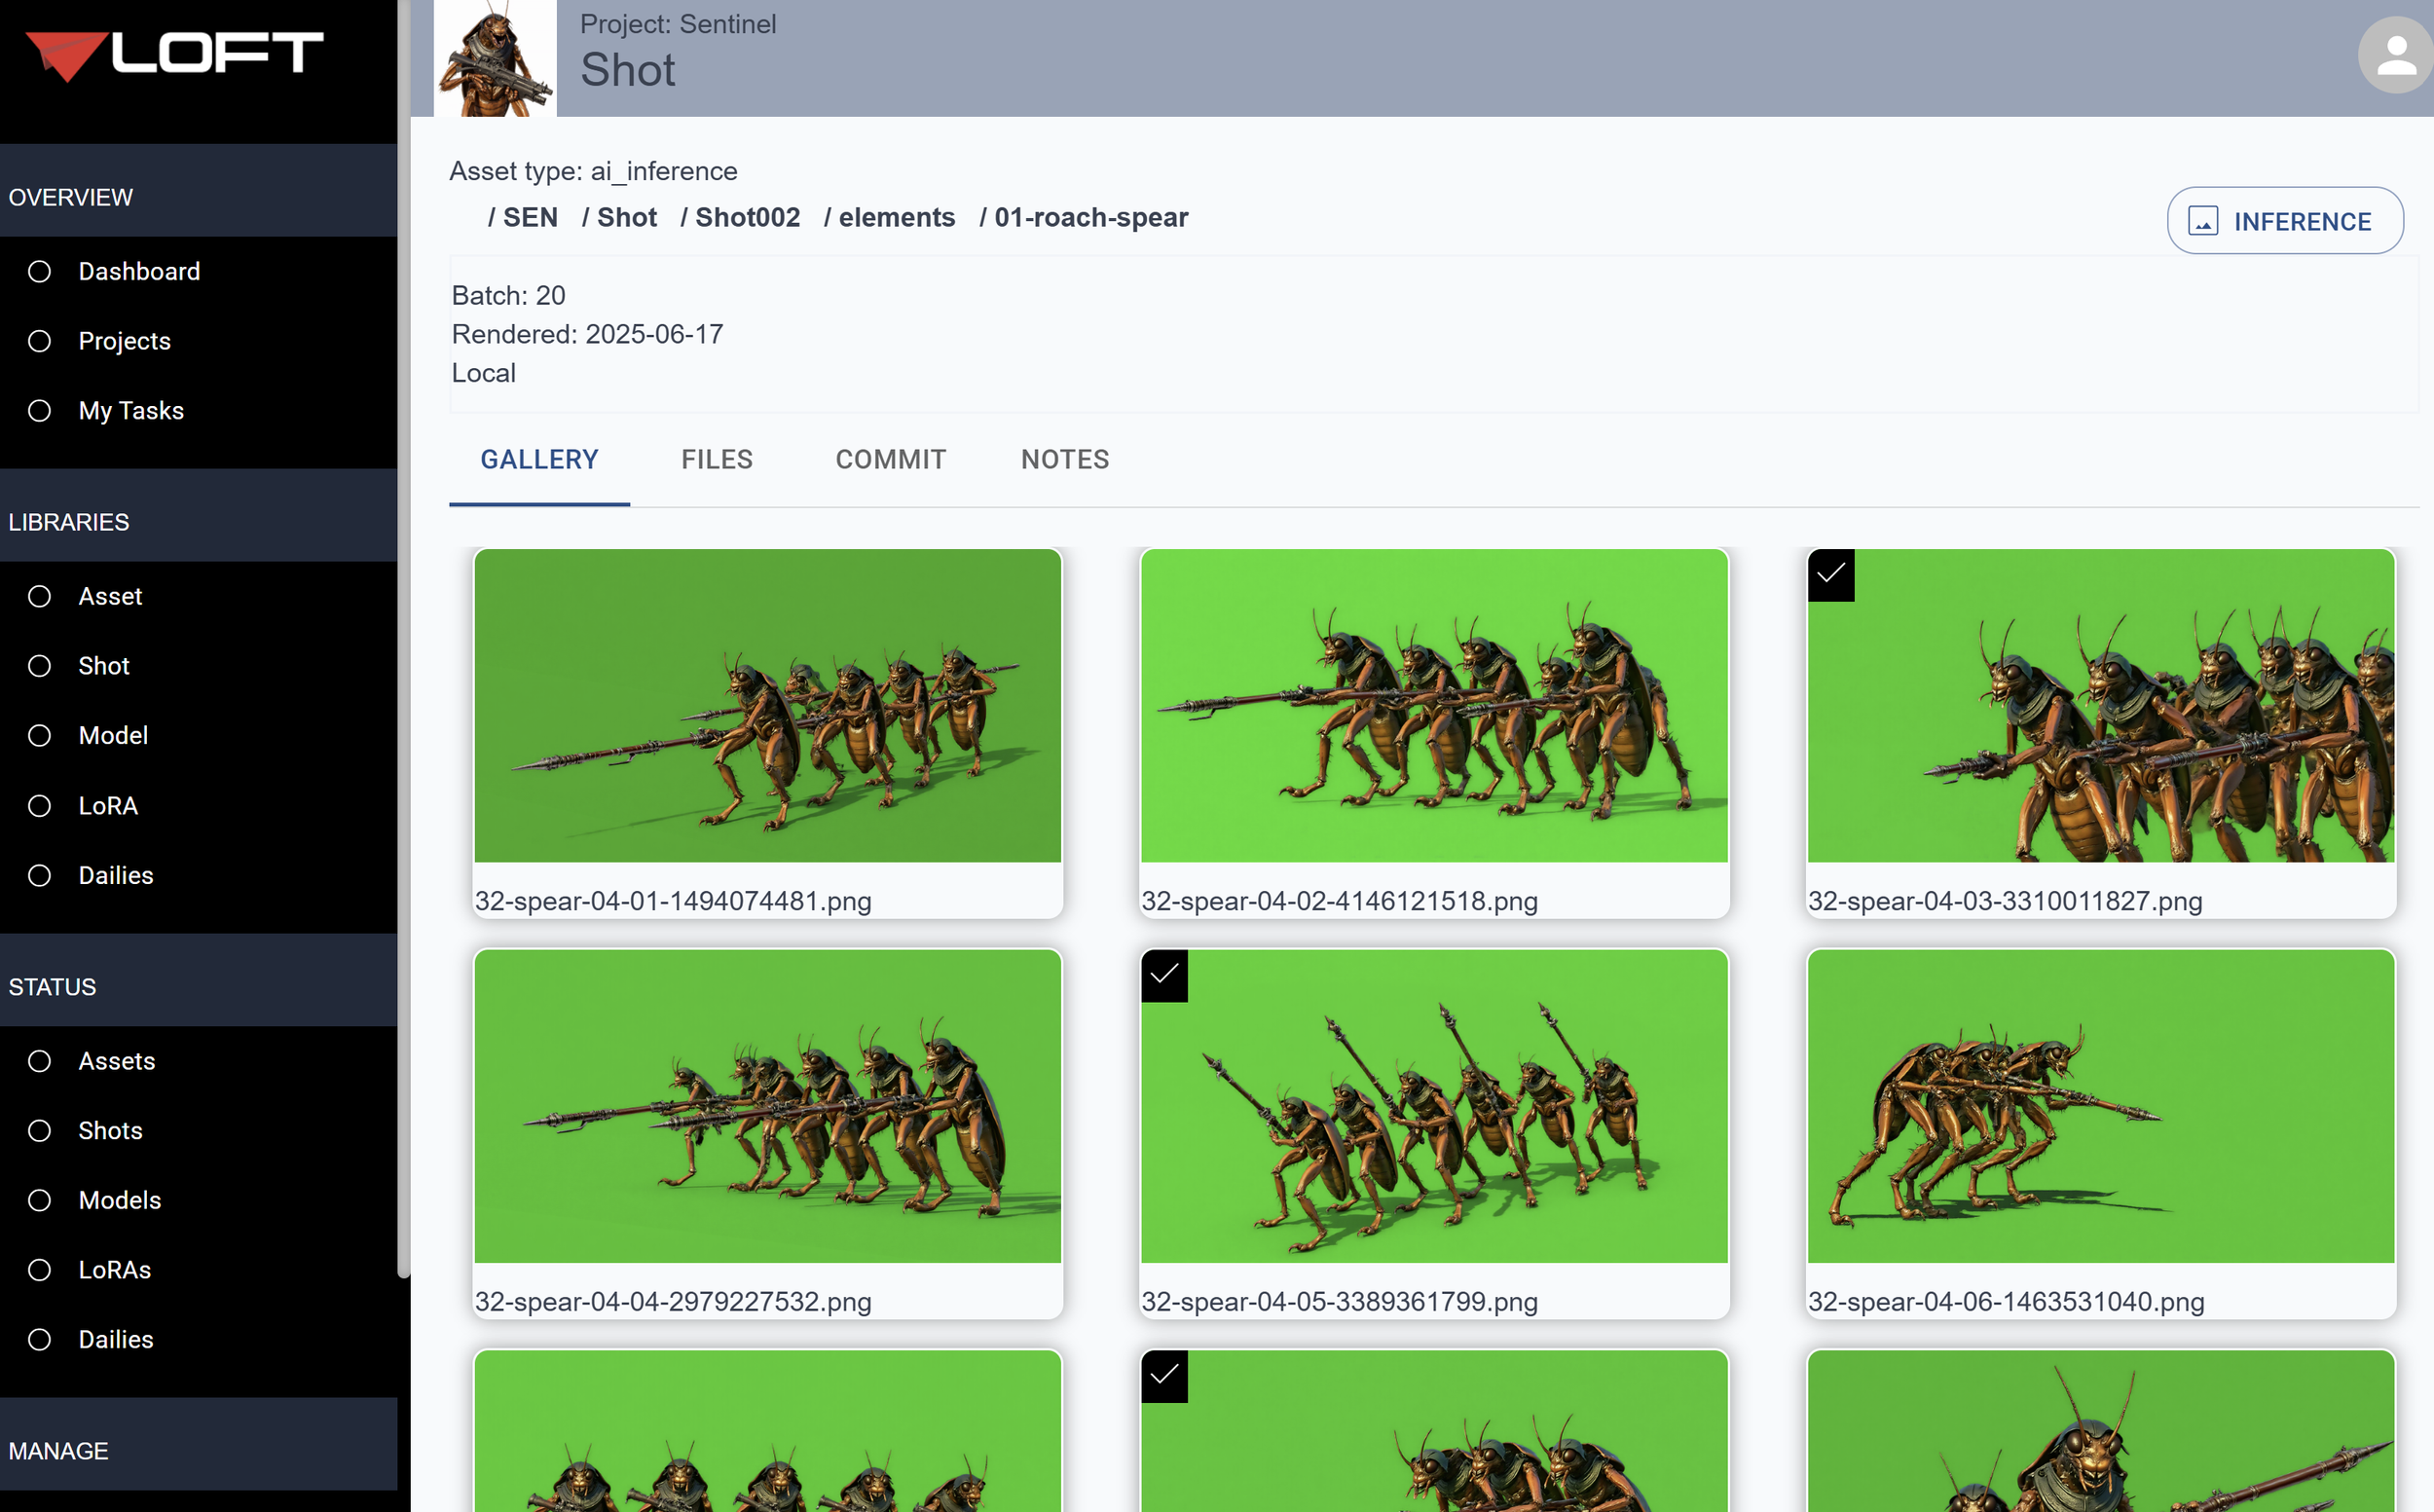
Task: Click the circle icon beside LoRA
Action: tap(39, 805)
